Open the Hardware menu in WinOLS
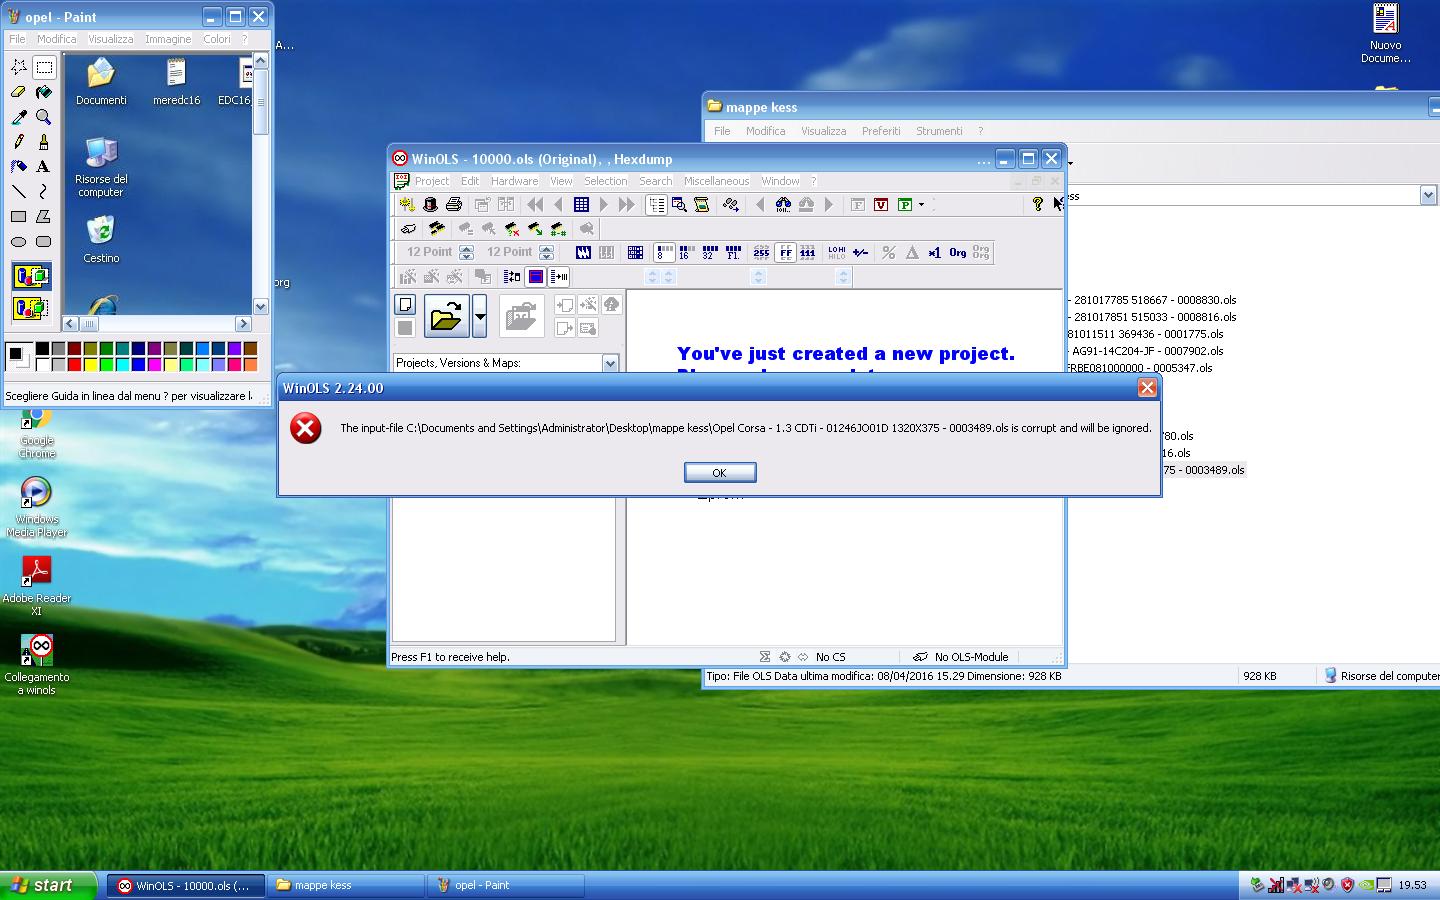The height and width of the screenshot is (900, 1440). point(514,181)
